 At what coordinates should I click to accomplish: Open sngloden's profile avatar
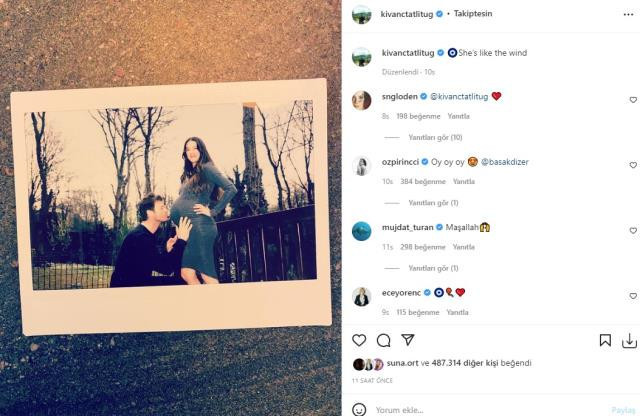[361, 98]
